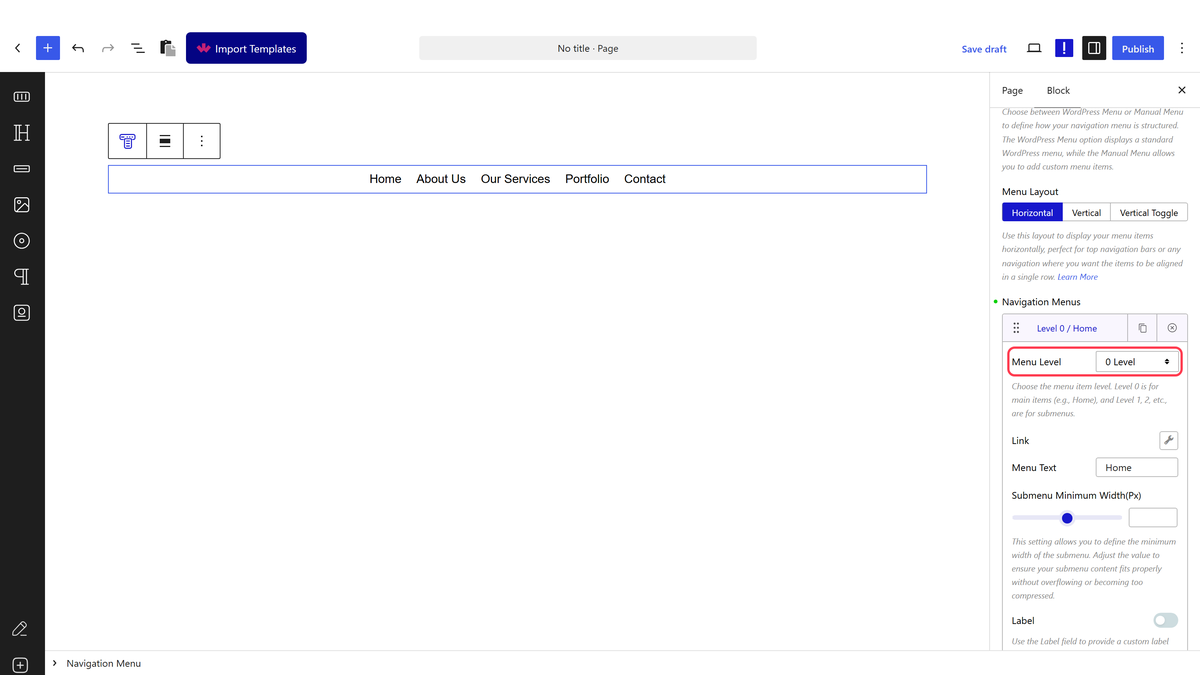Screen dimensions: 1200x675
Task: Select the Image block icon in dark sidebar
Action: (x=22, y=205)
